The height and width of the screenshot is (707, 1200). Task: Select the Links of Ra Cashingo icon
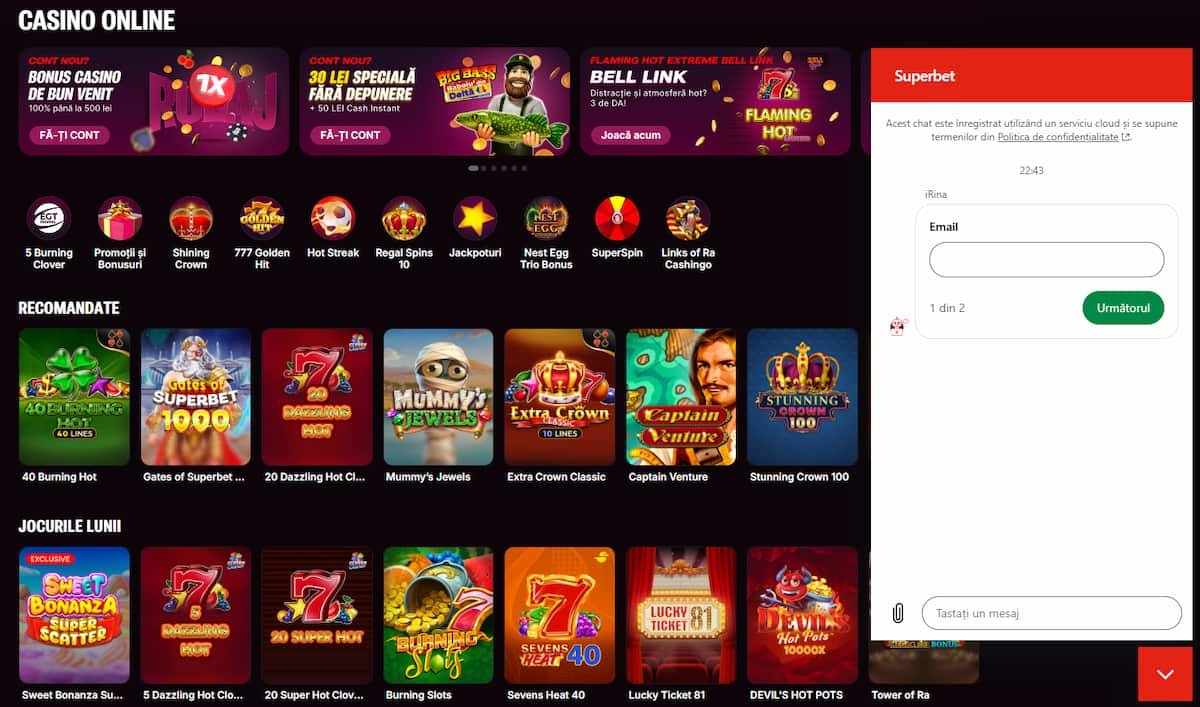tap(688, 217)
